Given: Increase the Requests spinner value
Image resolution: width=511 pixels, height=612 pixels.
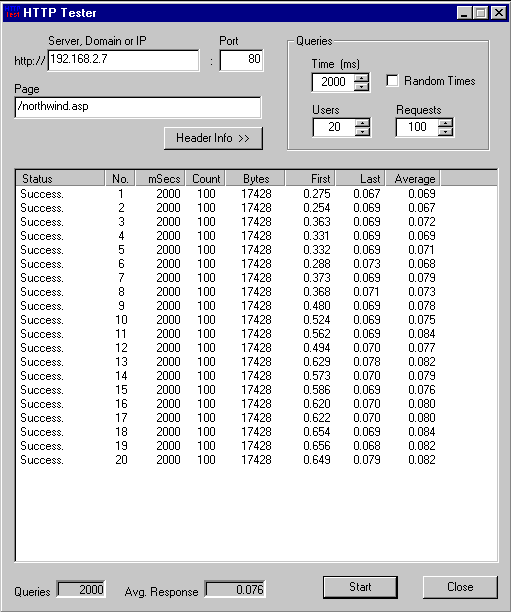Looking at the screenshot, I should click(x=445, y=123).
